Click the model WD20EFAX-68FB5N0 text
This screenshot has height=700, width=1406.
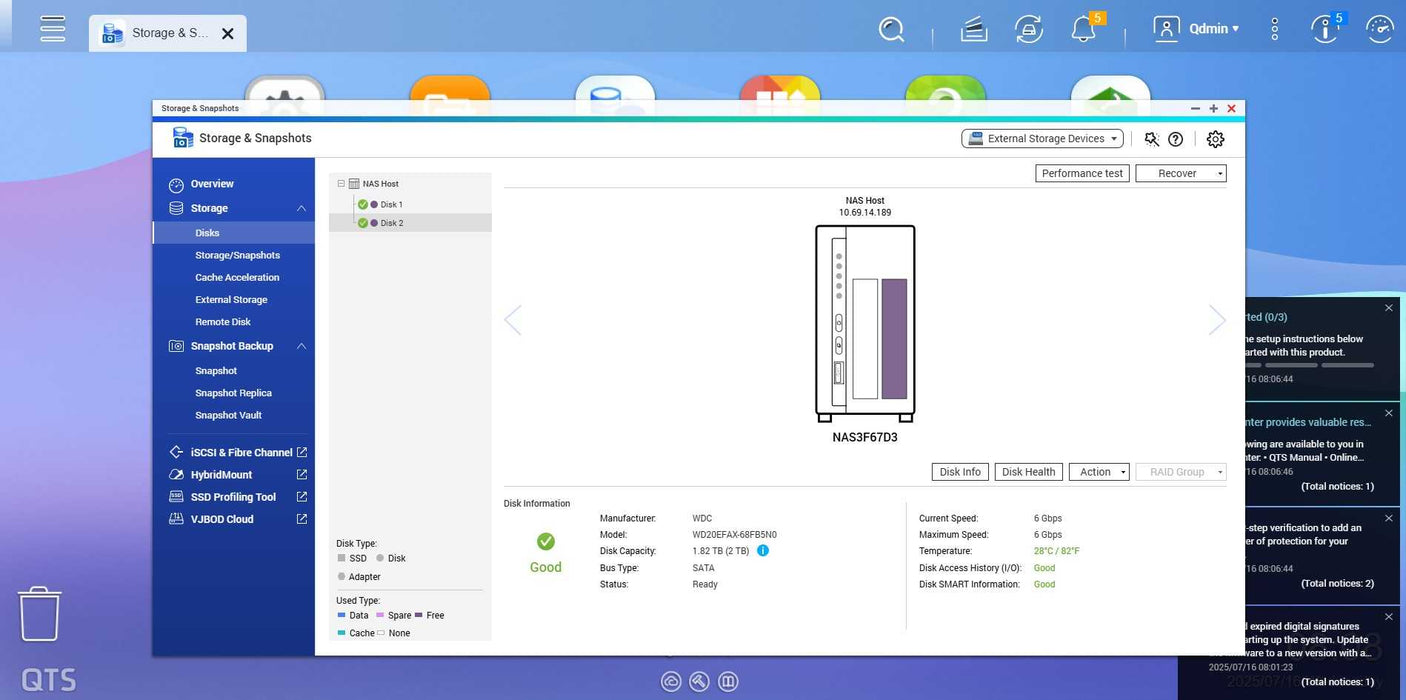(734, 535)
